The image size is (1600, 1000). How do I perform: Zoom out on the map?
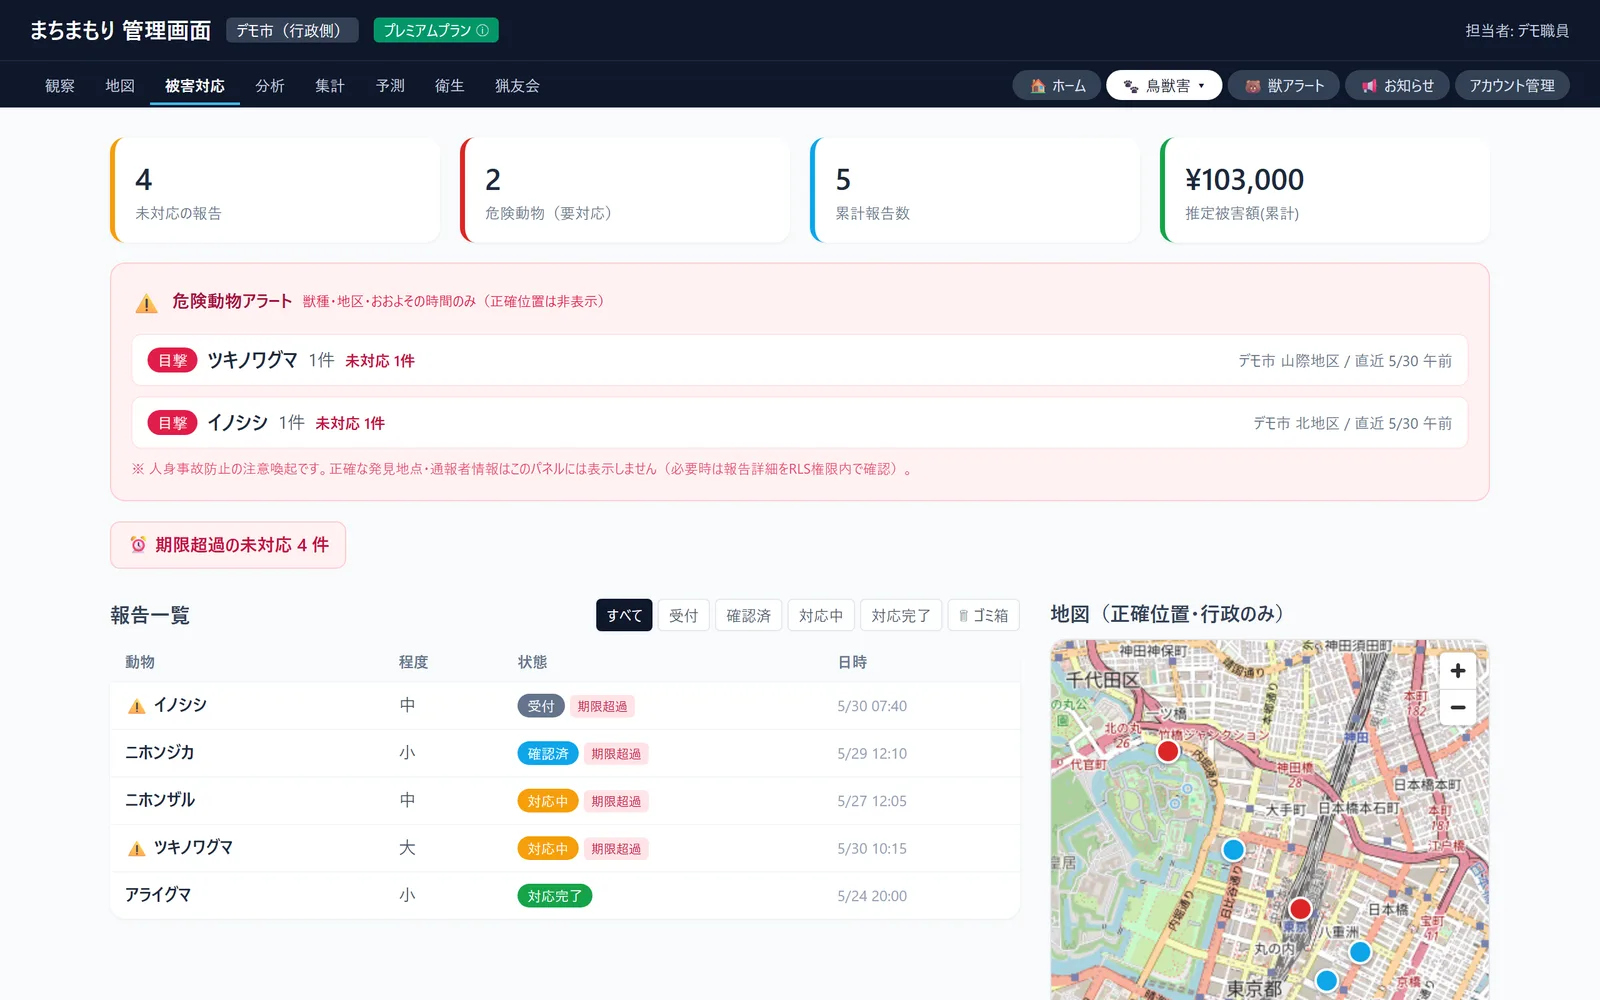[x=1457, y=707]
